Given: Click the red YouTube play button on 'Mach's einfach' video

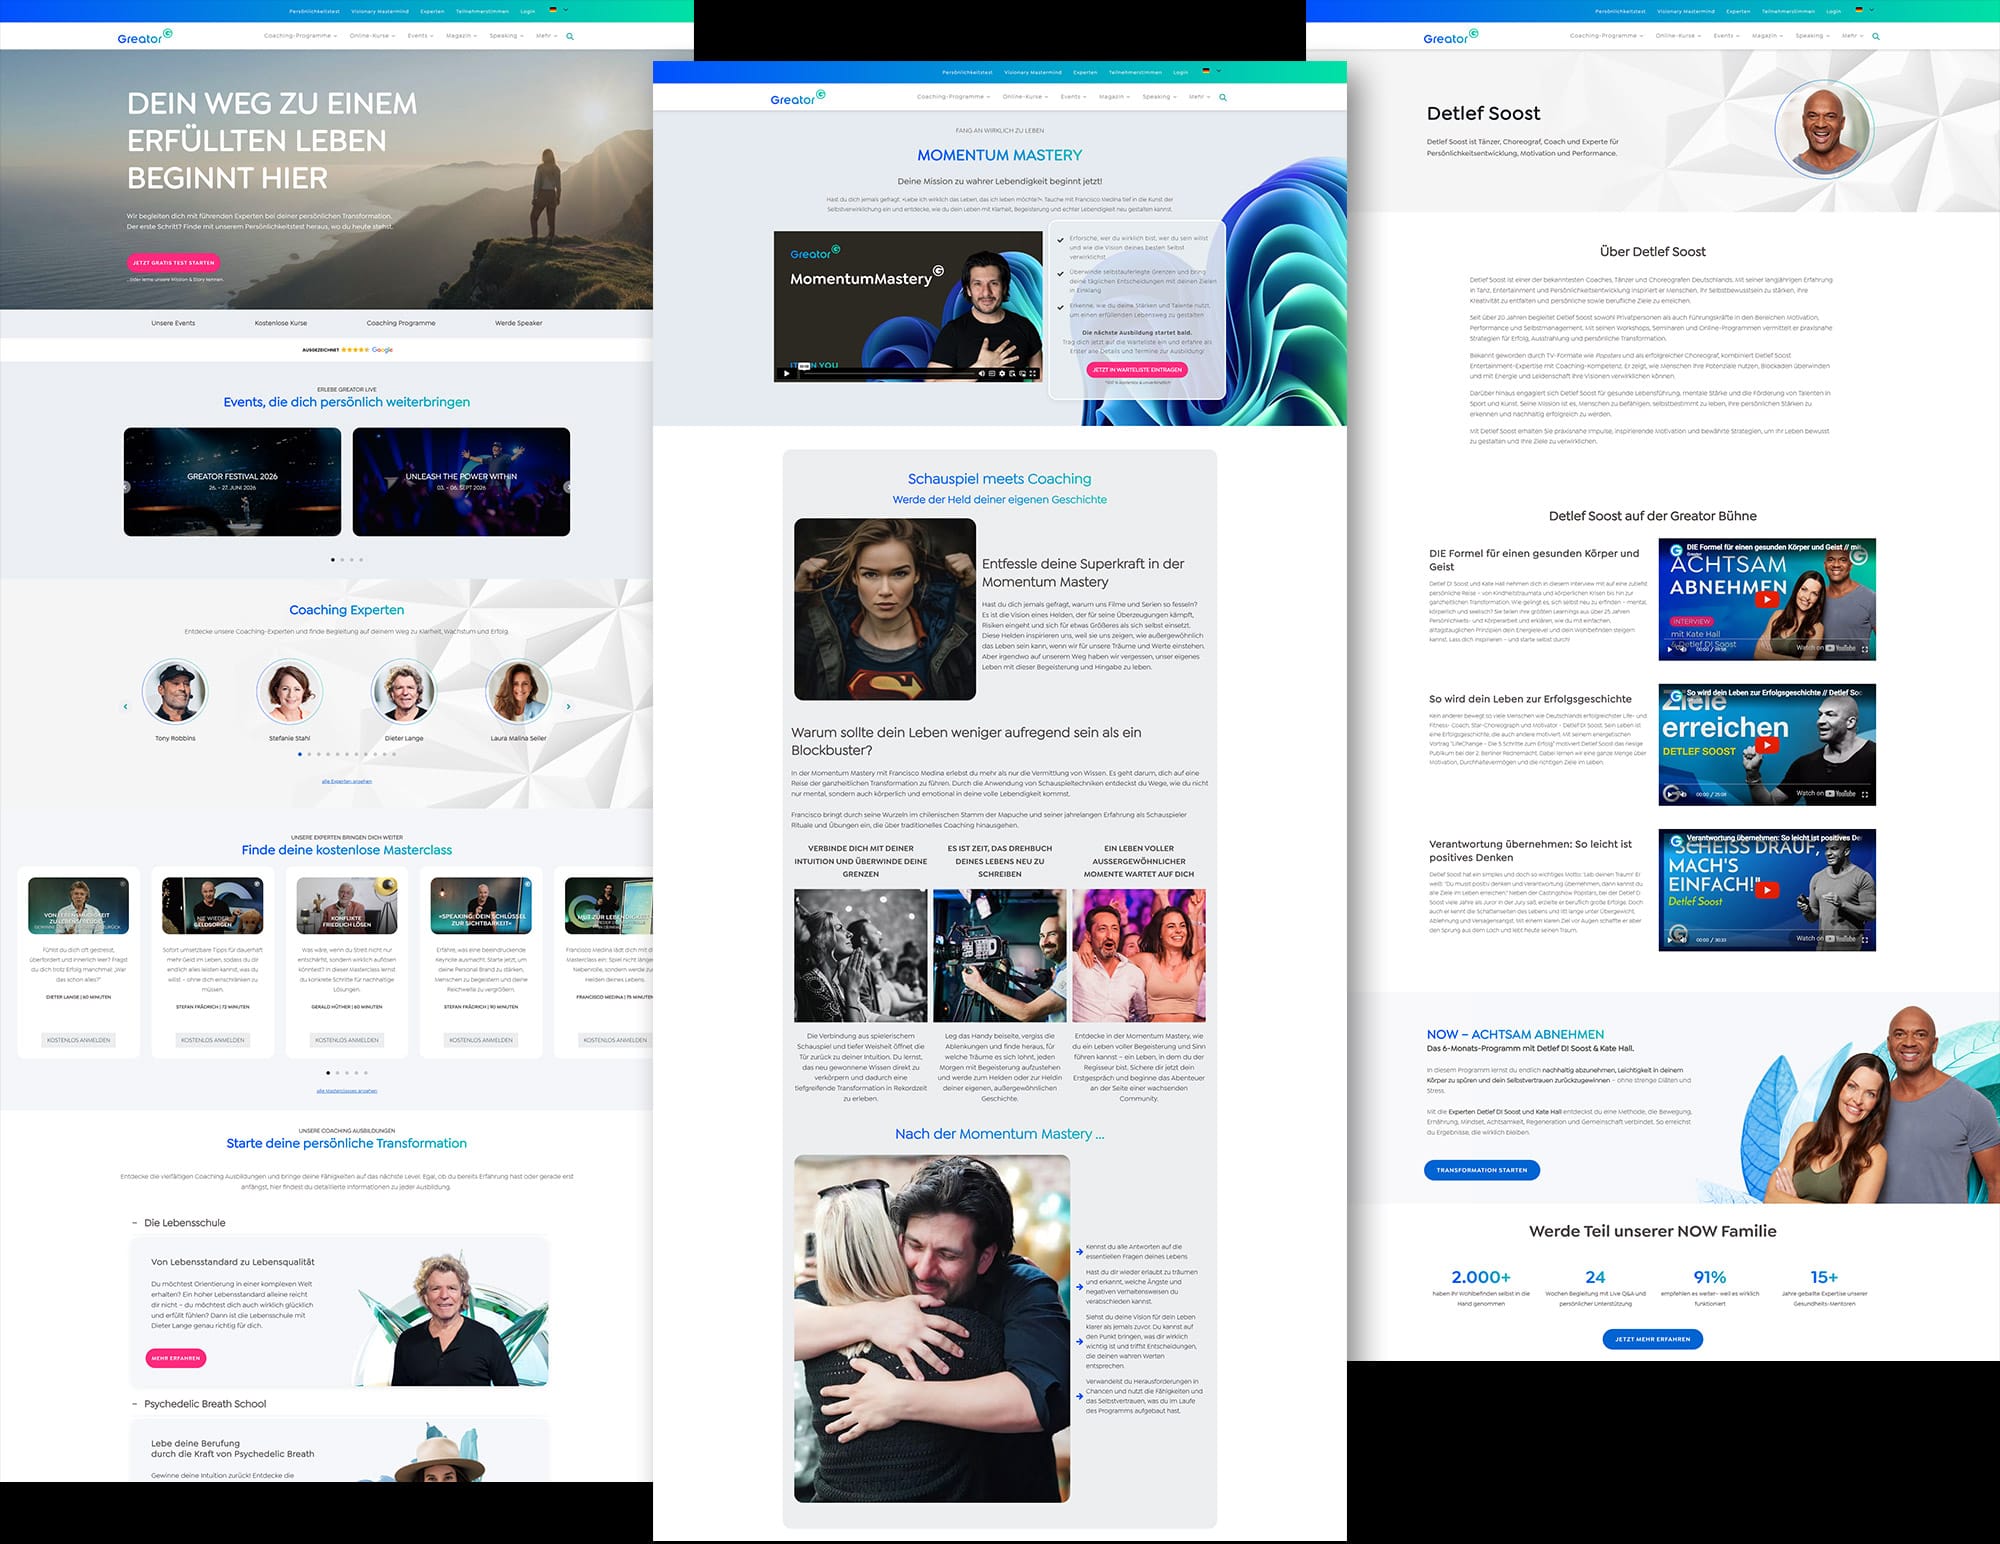Looking at the screenshot, I should pyautogui.click(x=1767, y=889).
